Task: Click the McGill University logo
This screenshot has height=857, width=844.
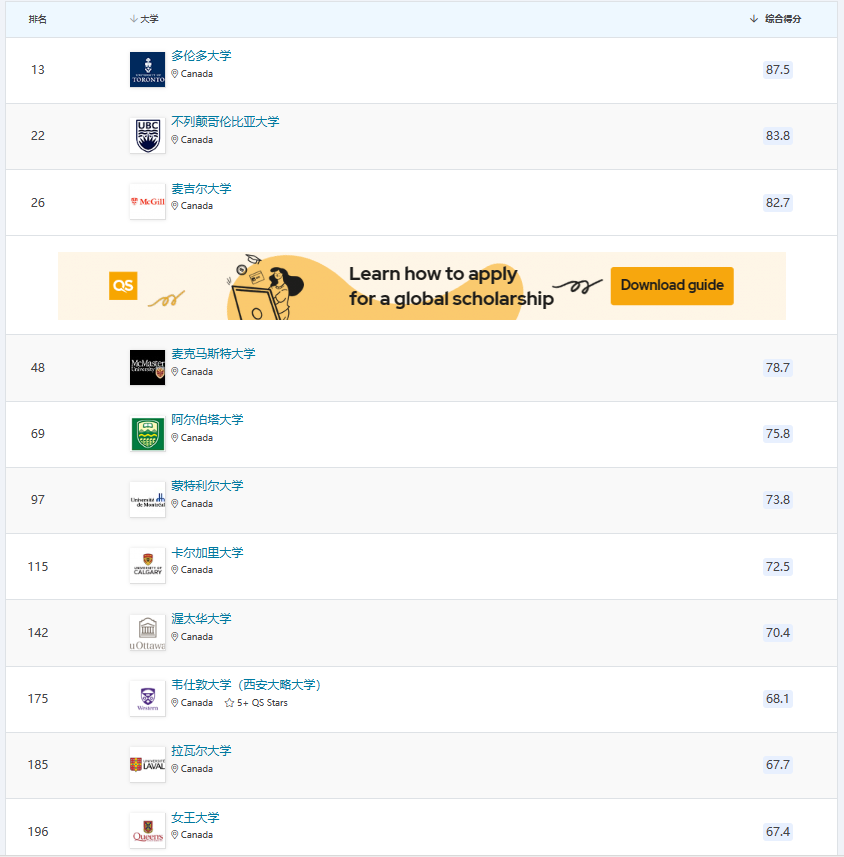Action: point(148,202)
